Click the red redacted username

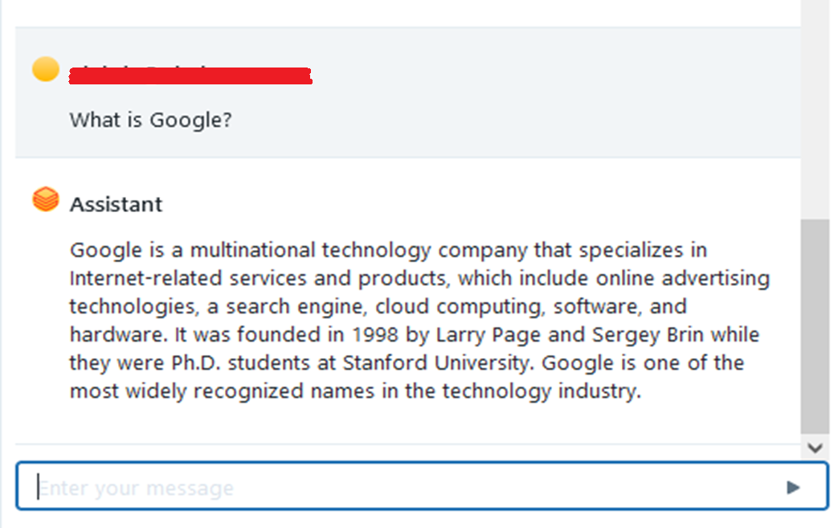click(190, 74)
